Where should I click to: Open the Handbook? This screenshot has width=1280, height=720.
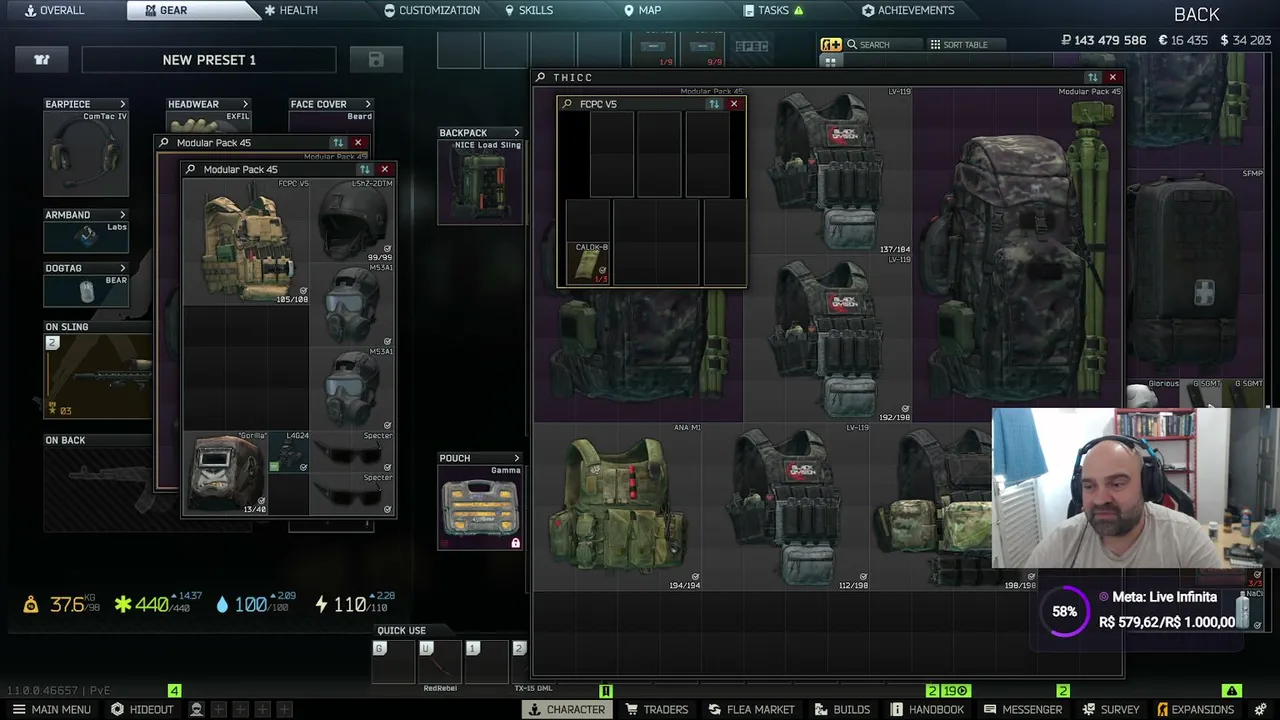click(x=928, y=709)
